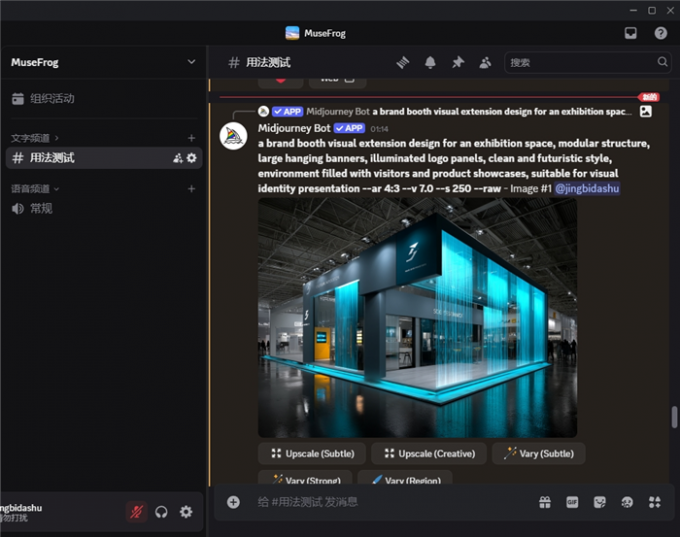Image resolution: width=680 pixels, height=537 pixels.
Task: Join the 常规 voice channel
Action: [x=103, y=209]
